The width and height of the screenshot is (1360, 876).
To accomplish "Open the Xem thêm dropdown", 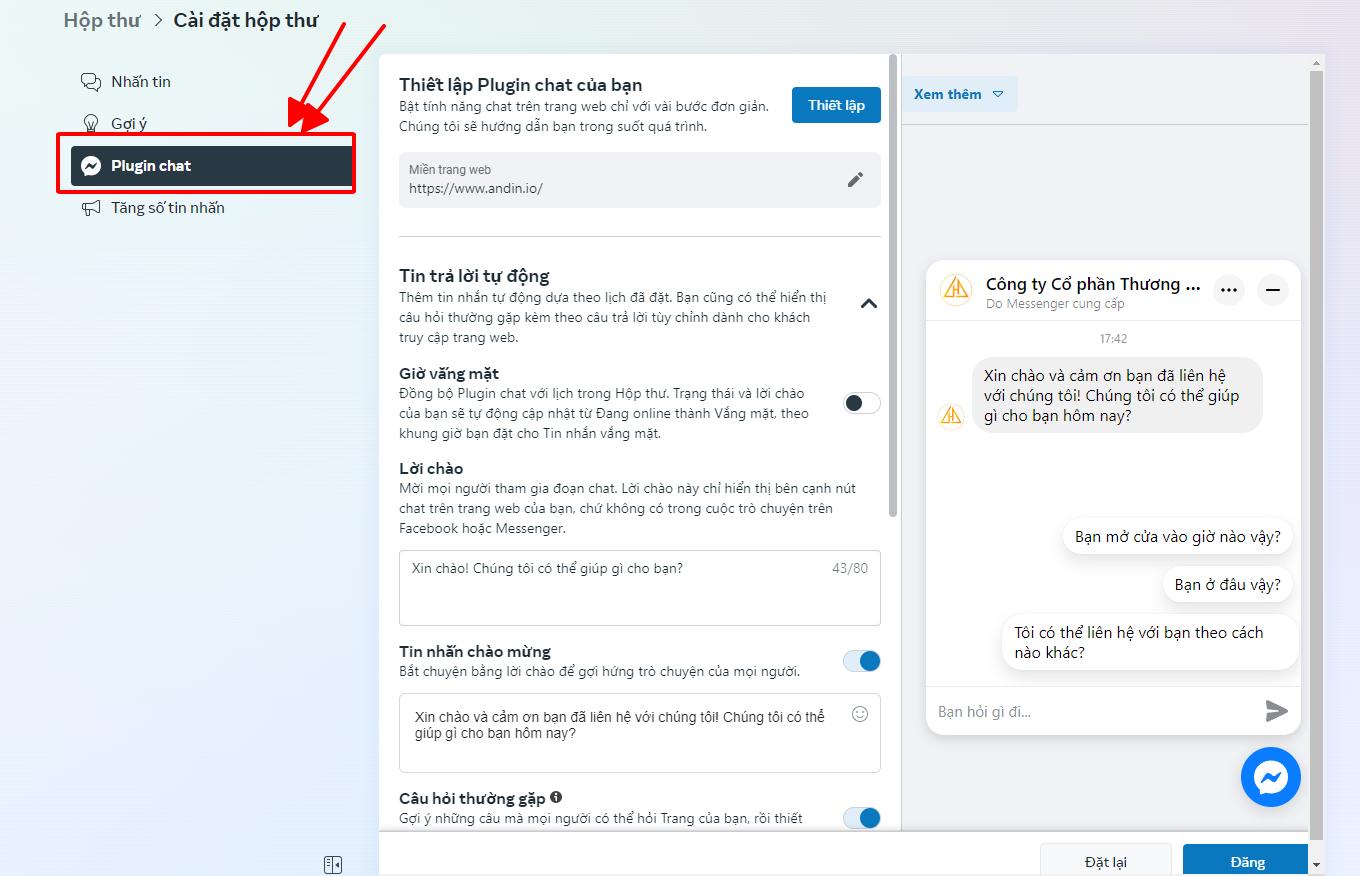I will 959,94.
